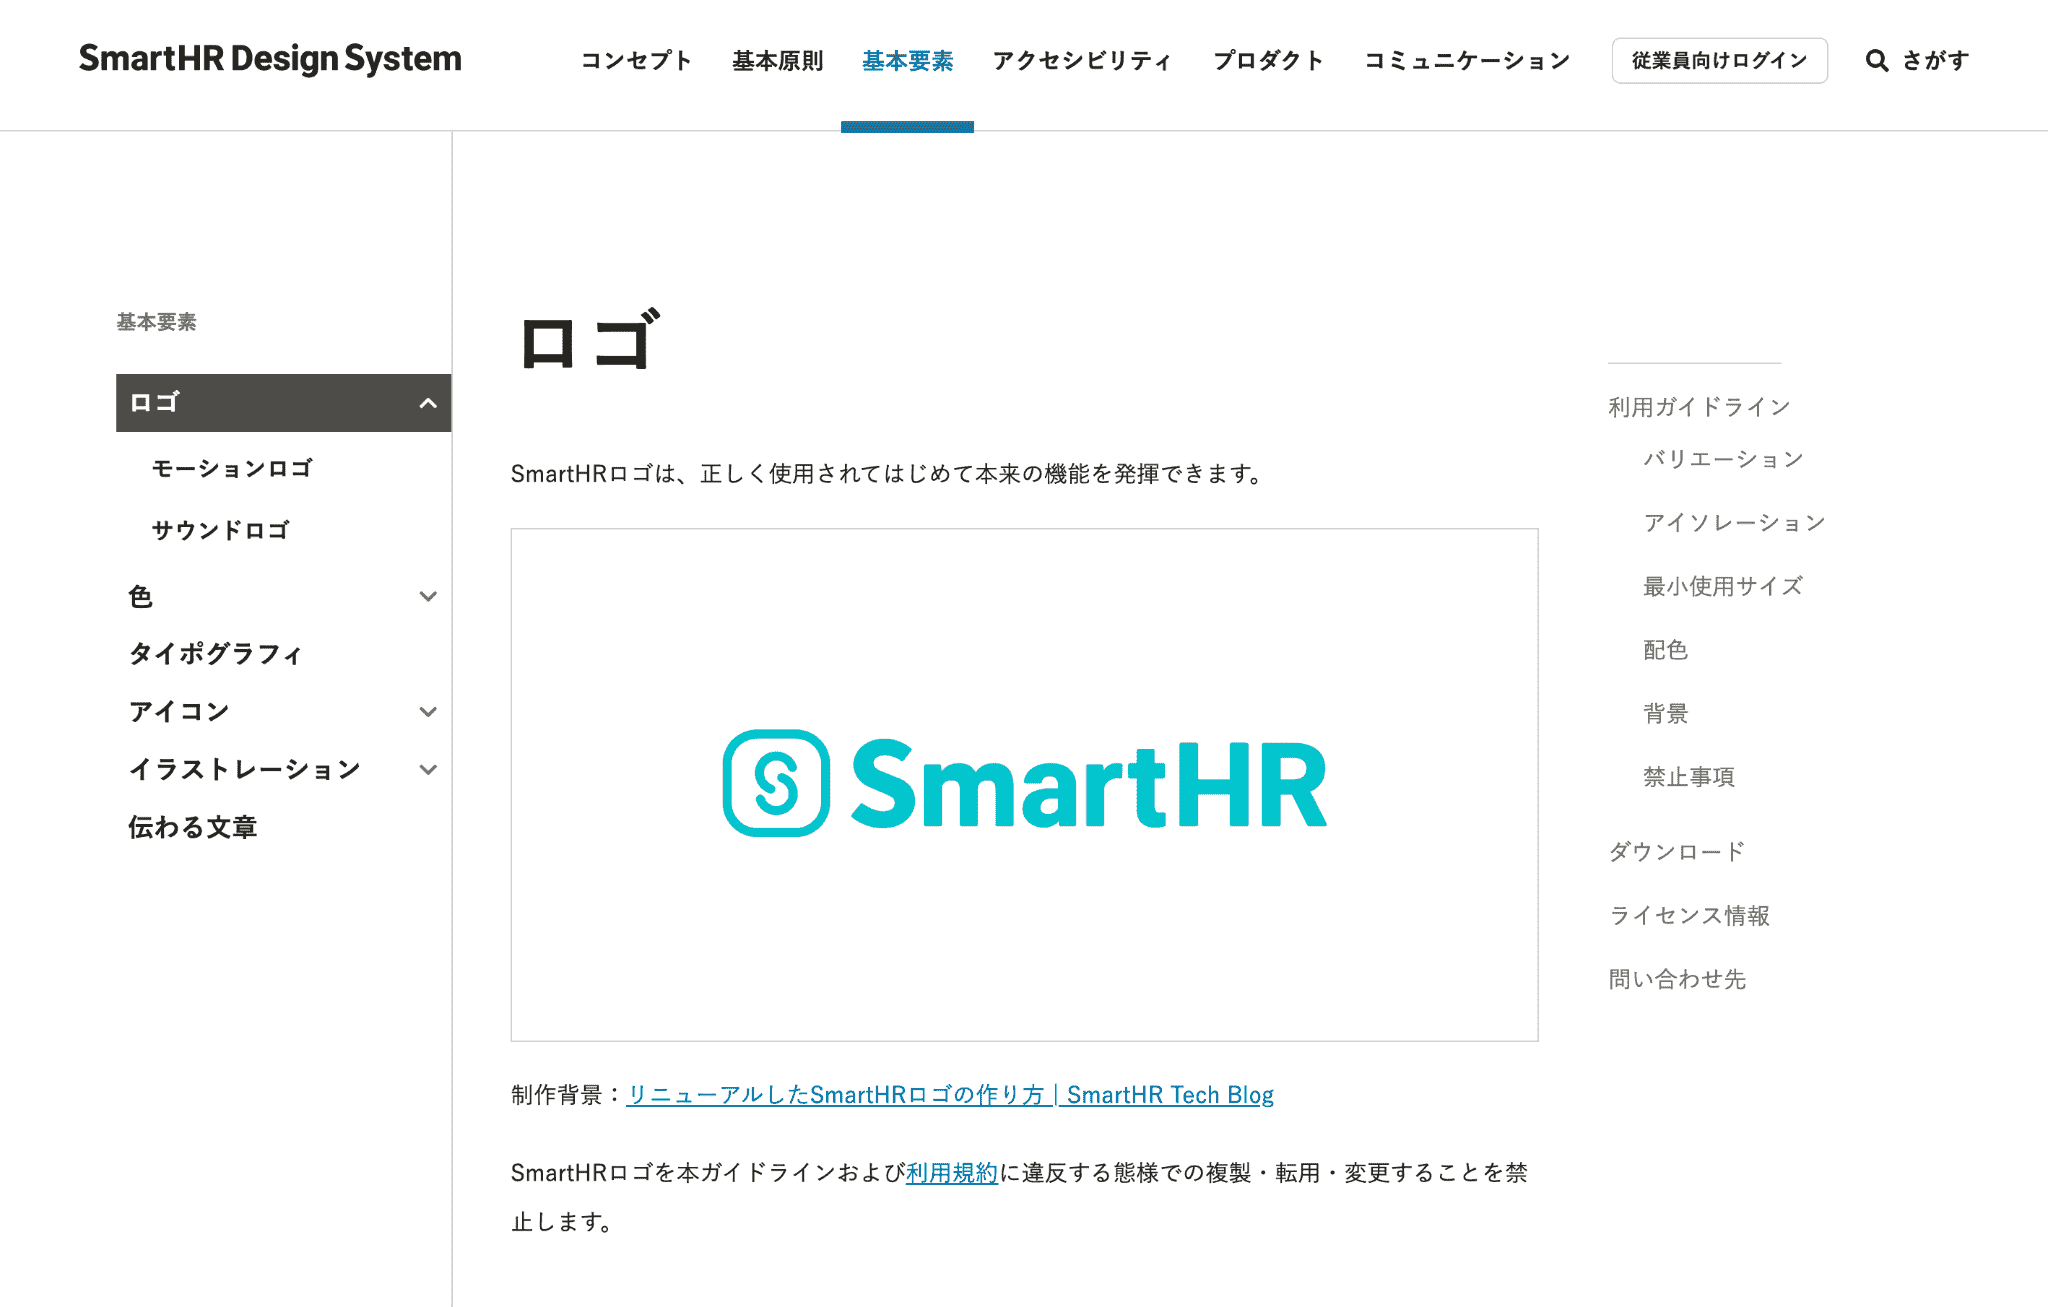Expand the イラストレーション section chevron
Screen dimensions: 2048x1307
tap(428, 770)
